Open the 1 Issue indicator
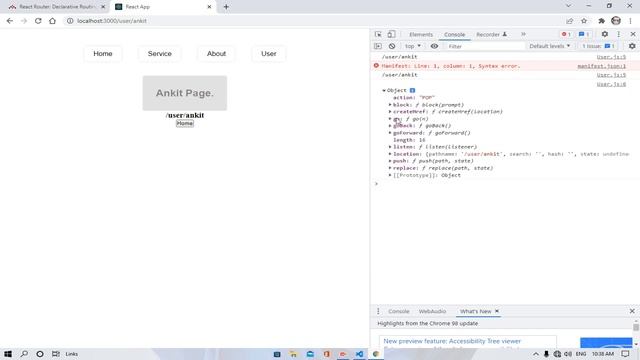Image resolution: width=640 pixels, height=360 pixels. click(598, 46)
